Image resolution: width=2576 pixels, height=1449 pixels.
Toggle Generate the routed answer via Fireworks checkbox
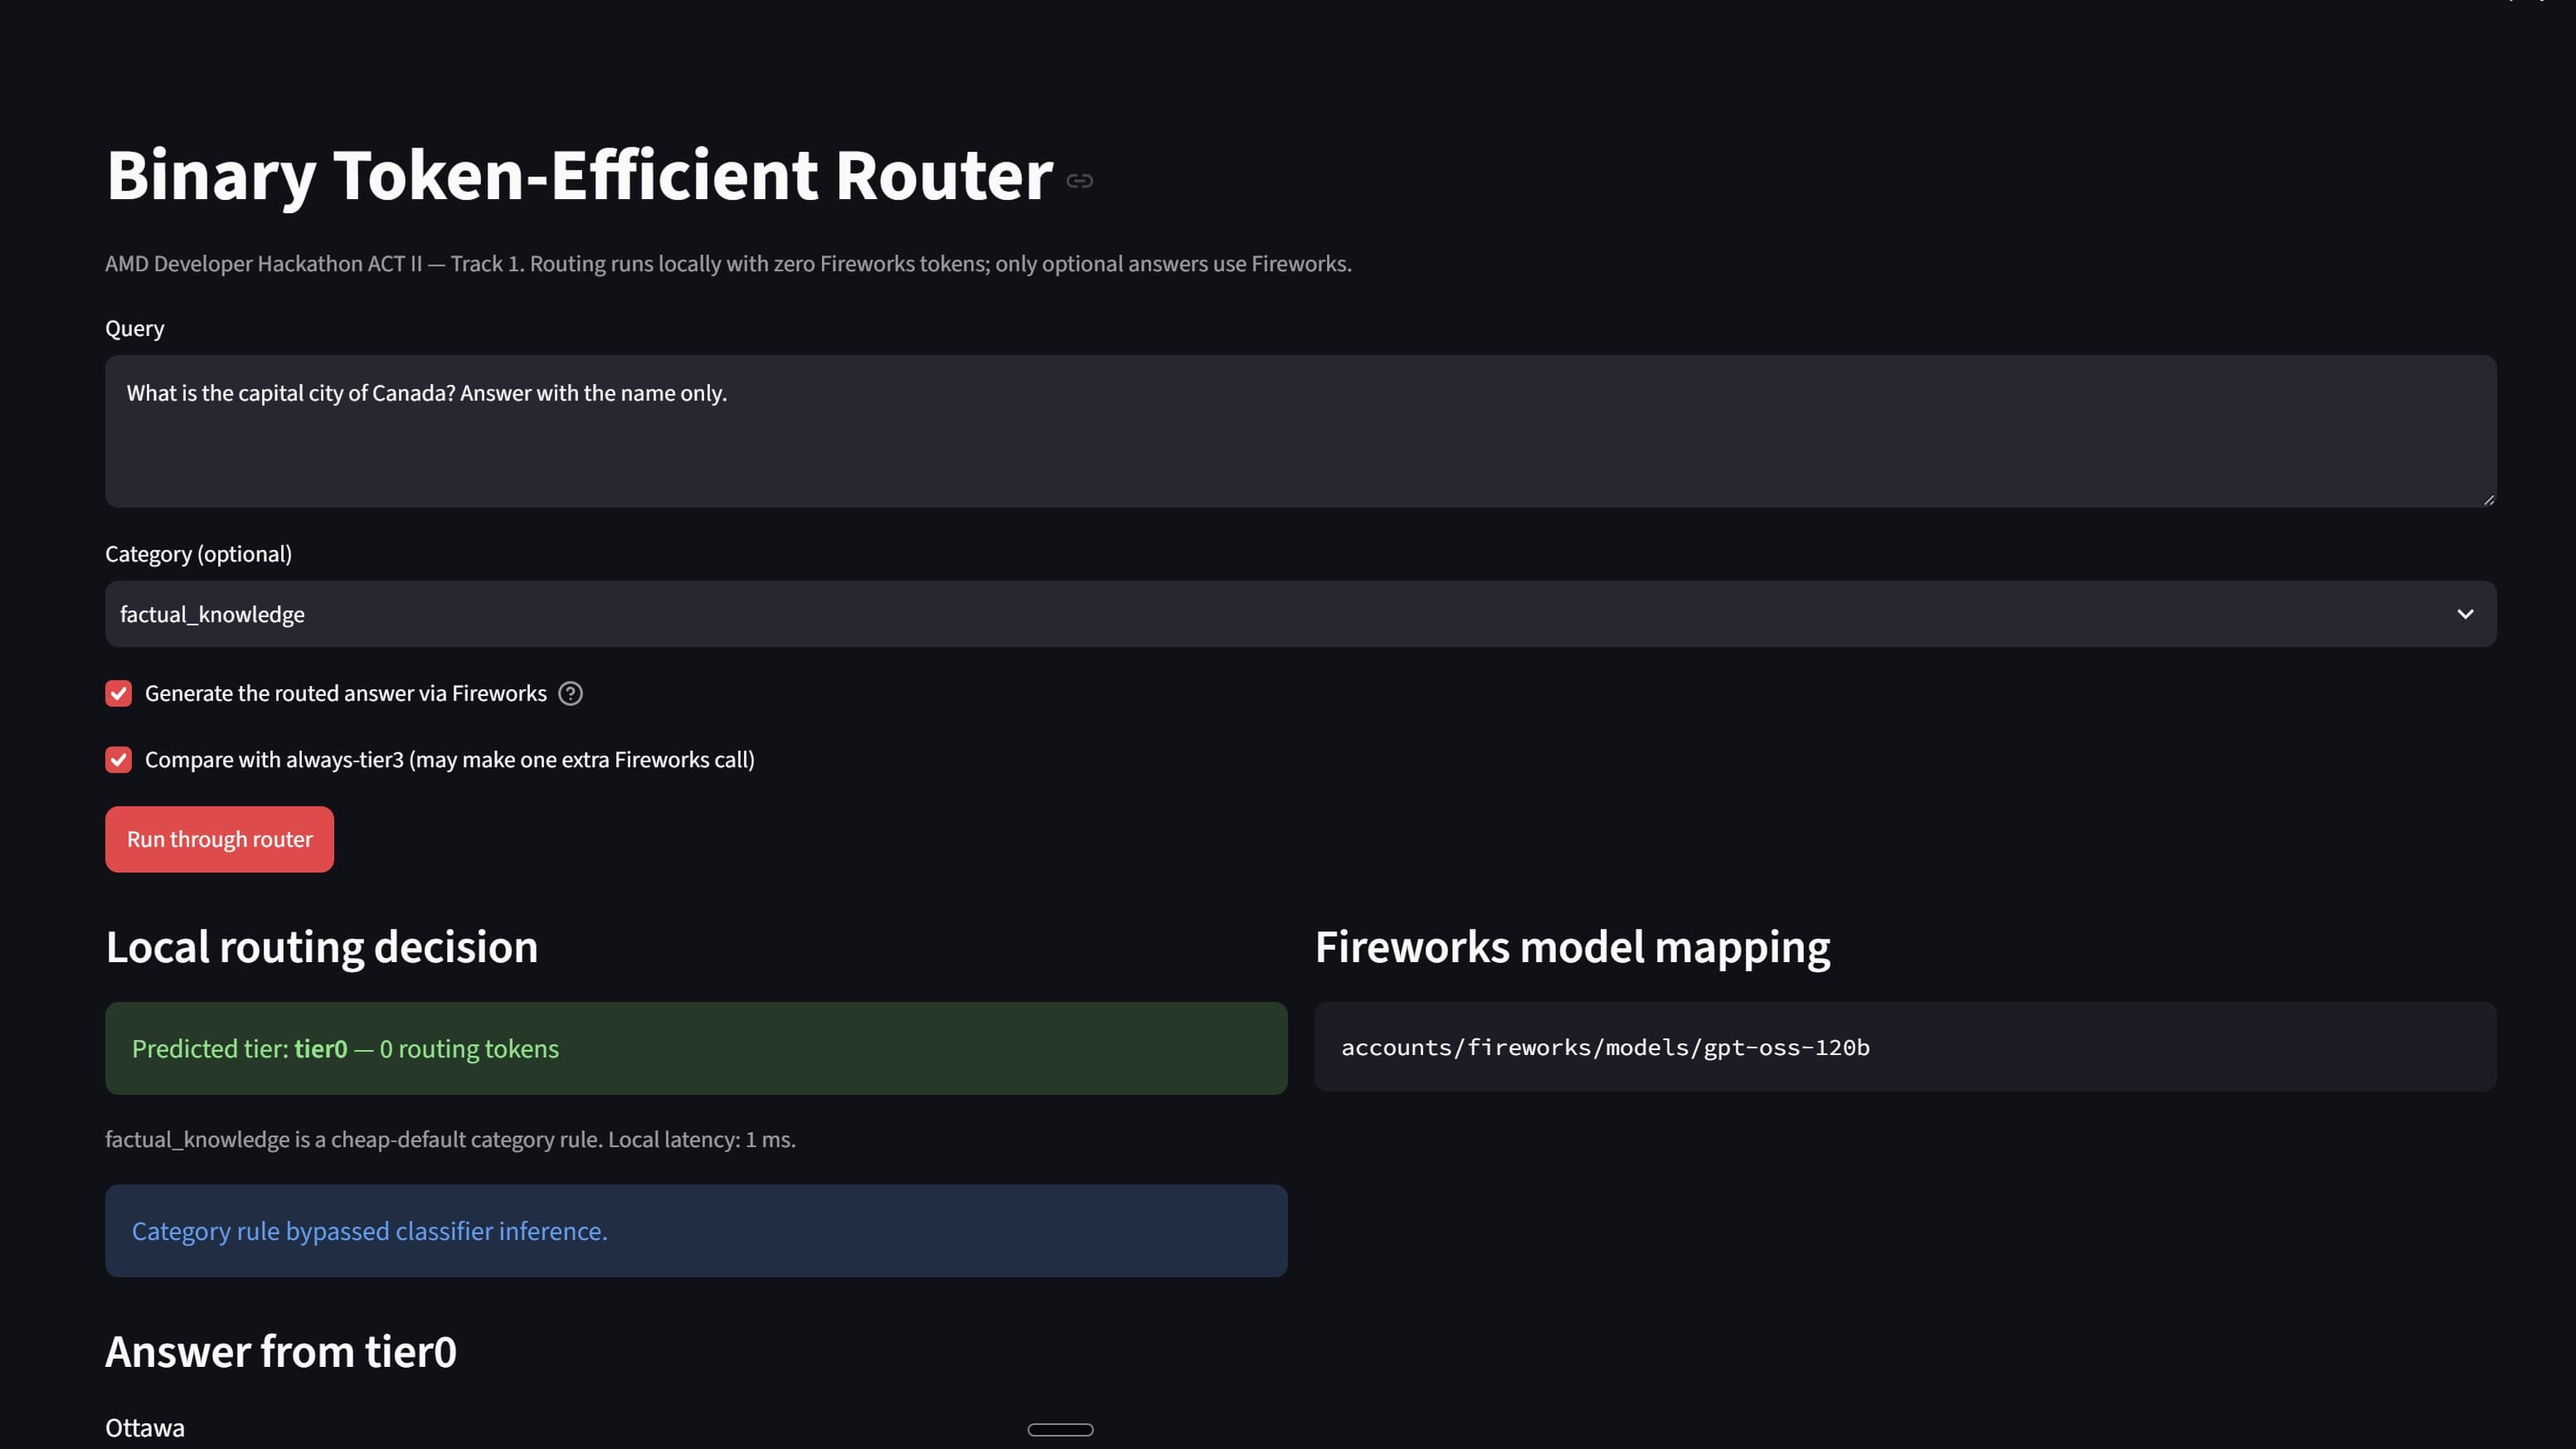(118, 693)
